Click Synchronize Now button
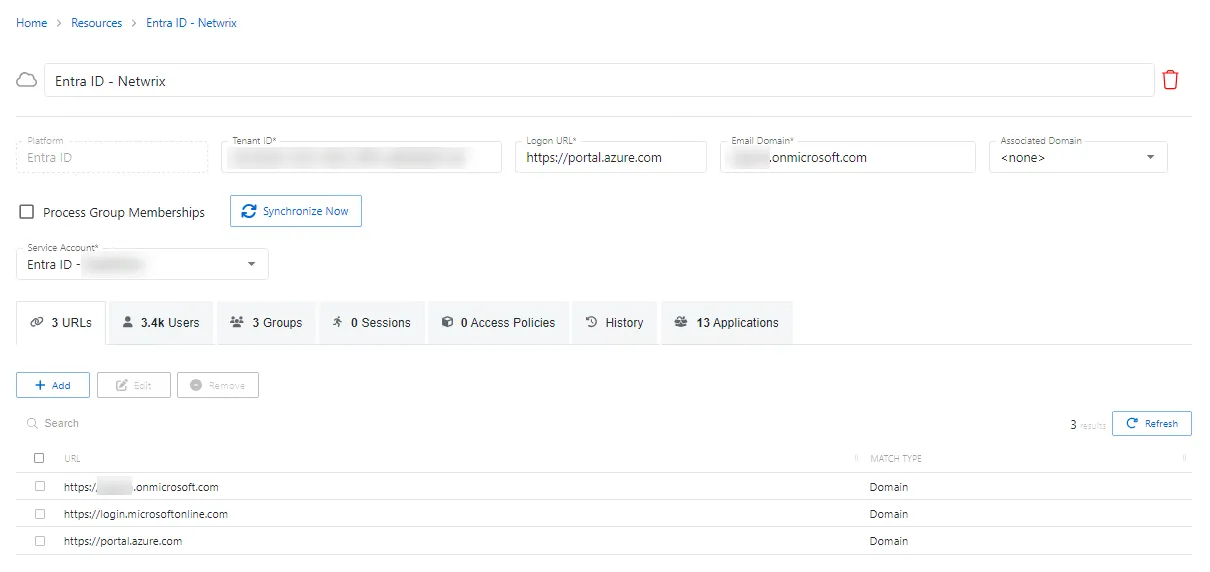The height and width of the screenshot is (572, 1210). point(296,211)
